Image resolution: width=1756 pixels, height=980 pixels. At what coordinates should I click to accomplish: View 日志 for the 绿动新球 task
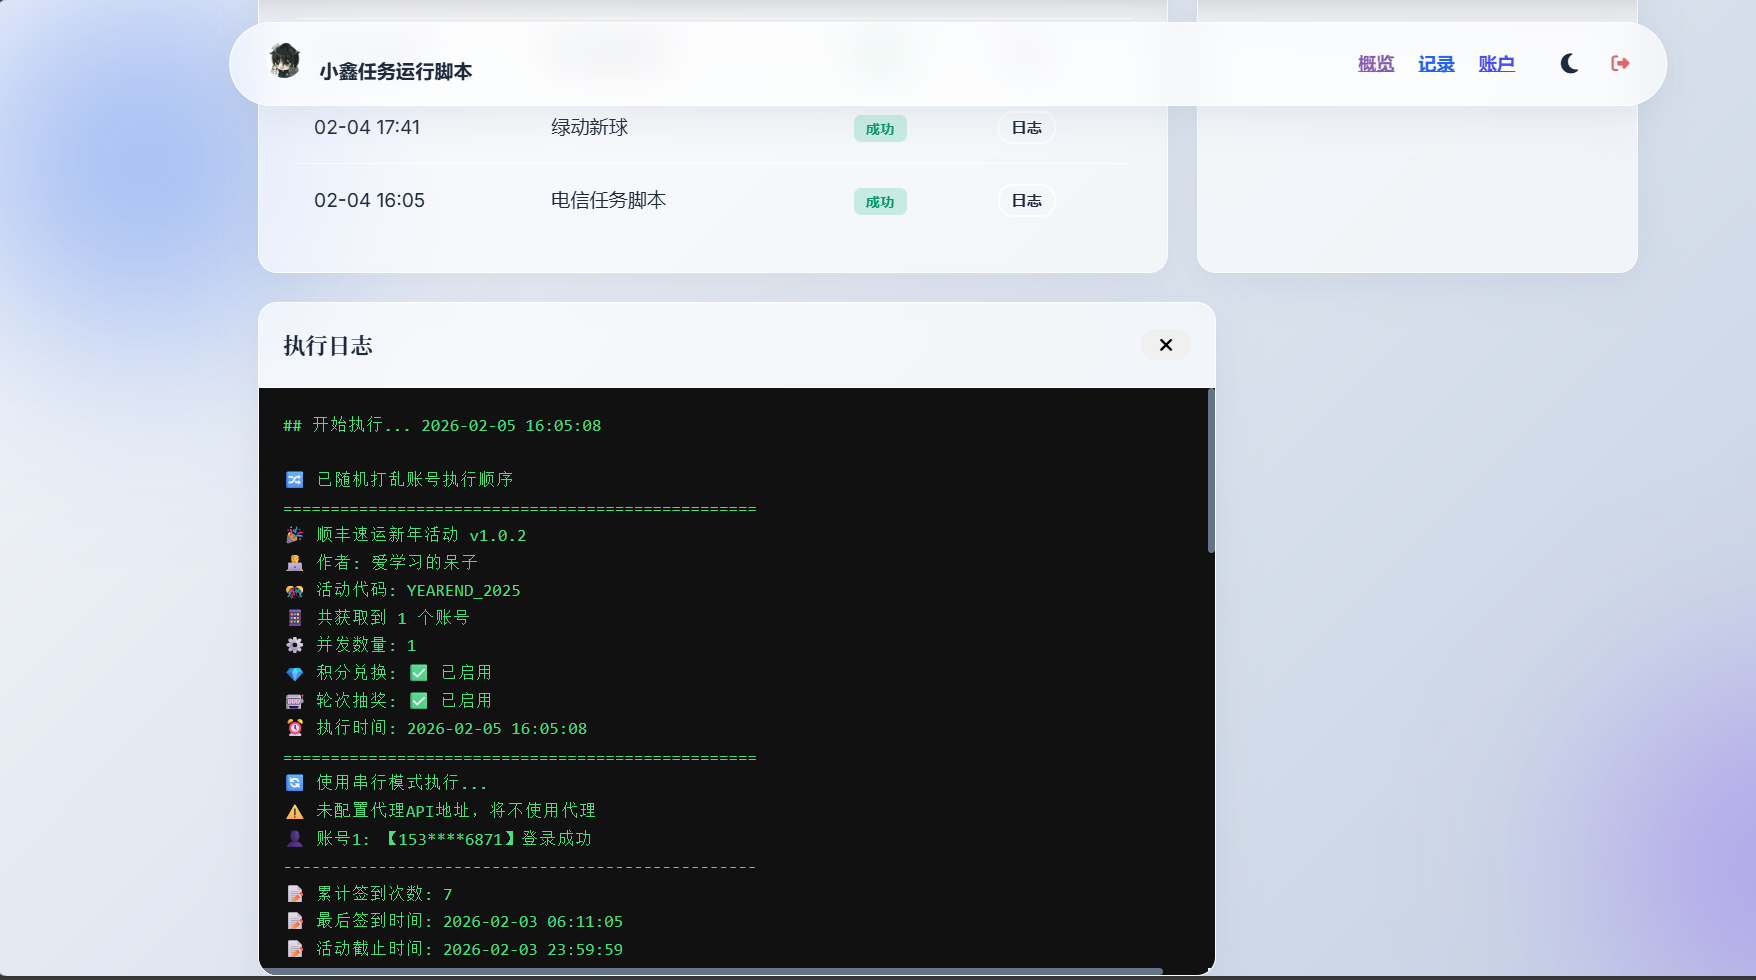[1026, 128]
